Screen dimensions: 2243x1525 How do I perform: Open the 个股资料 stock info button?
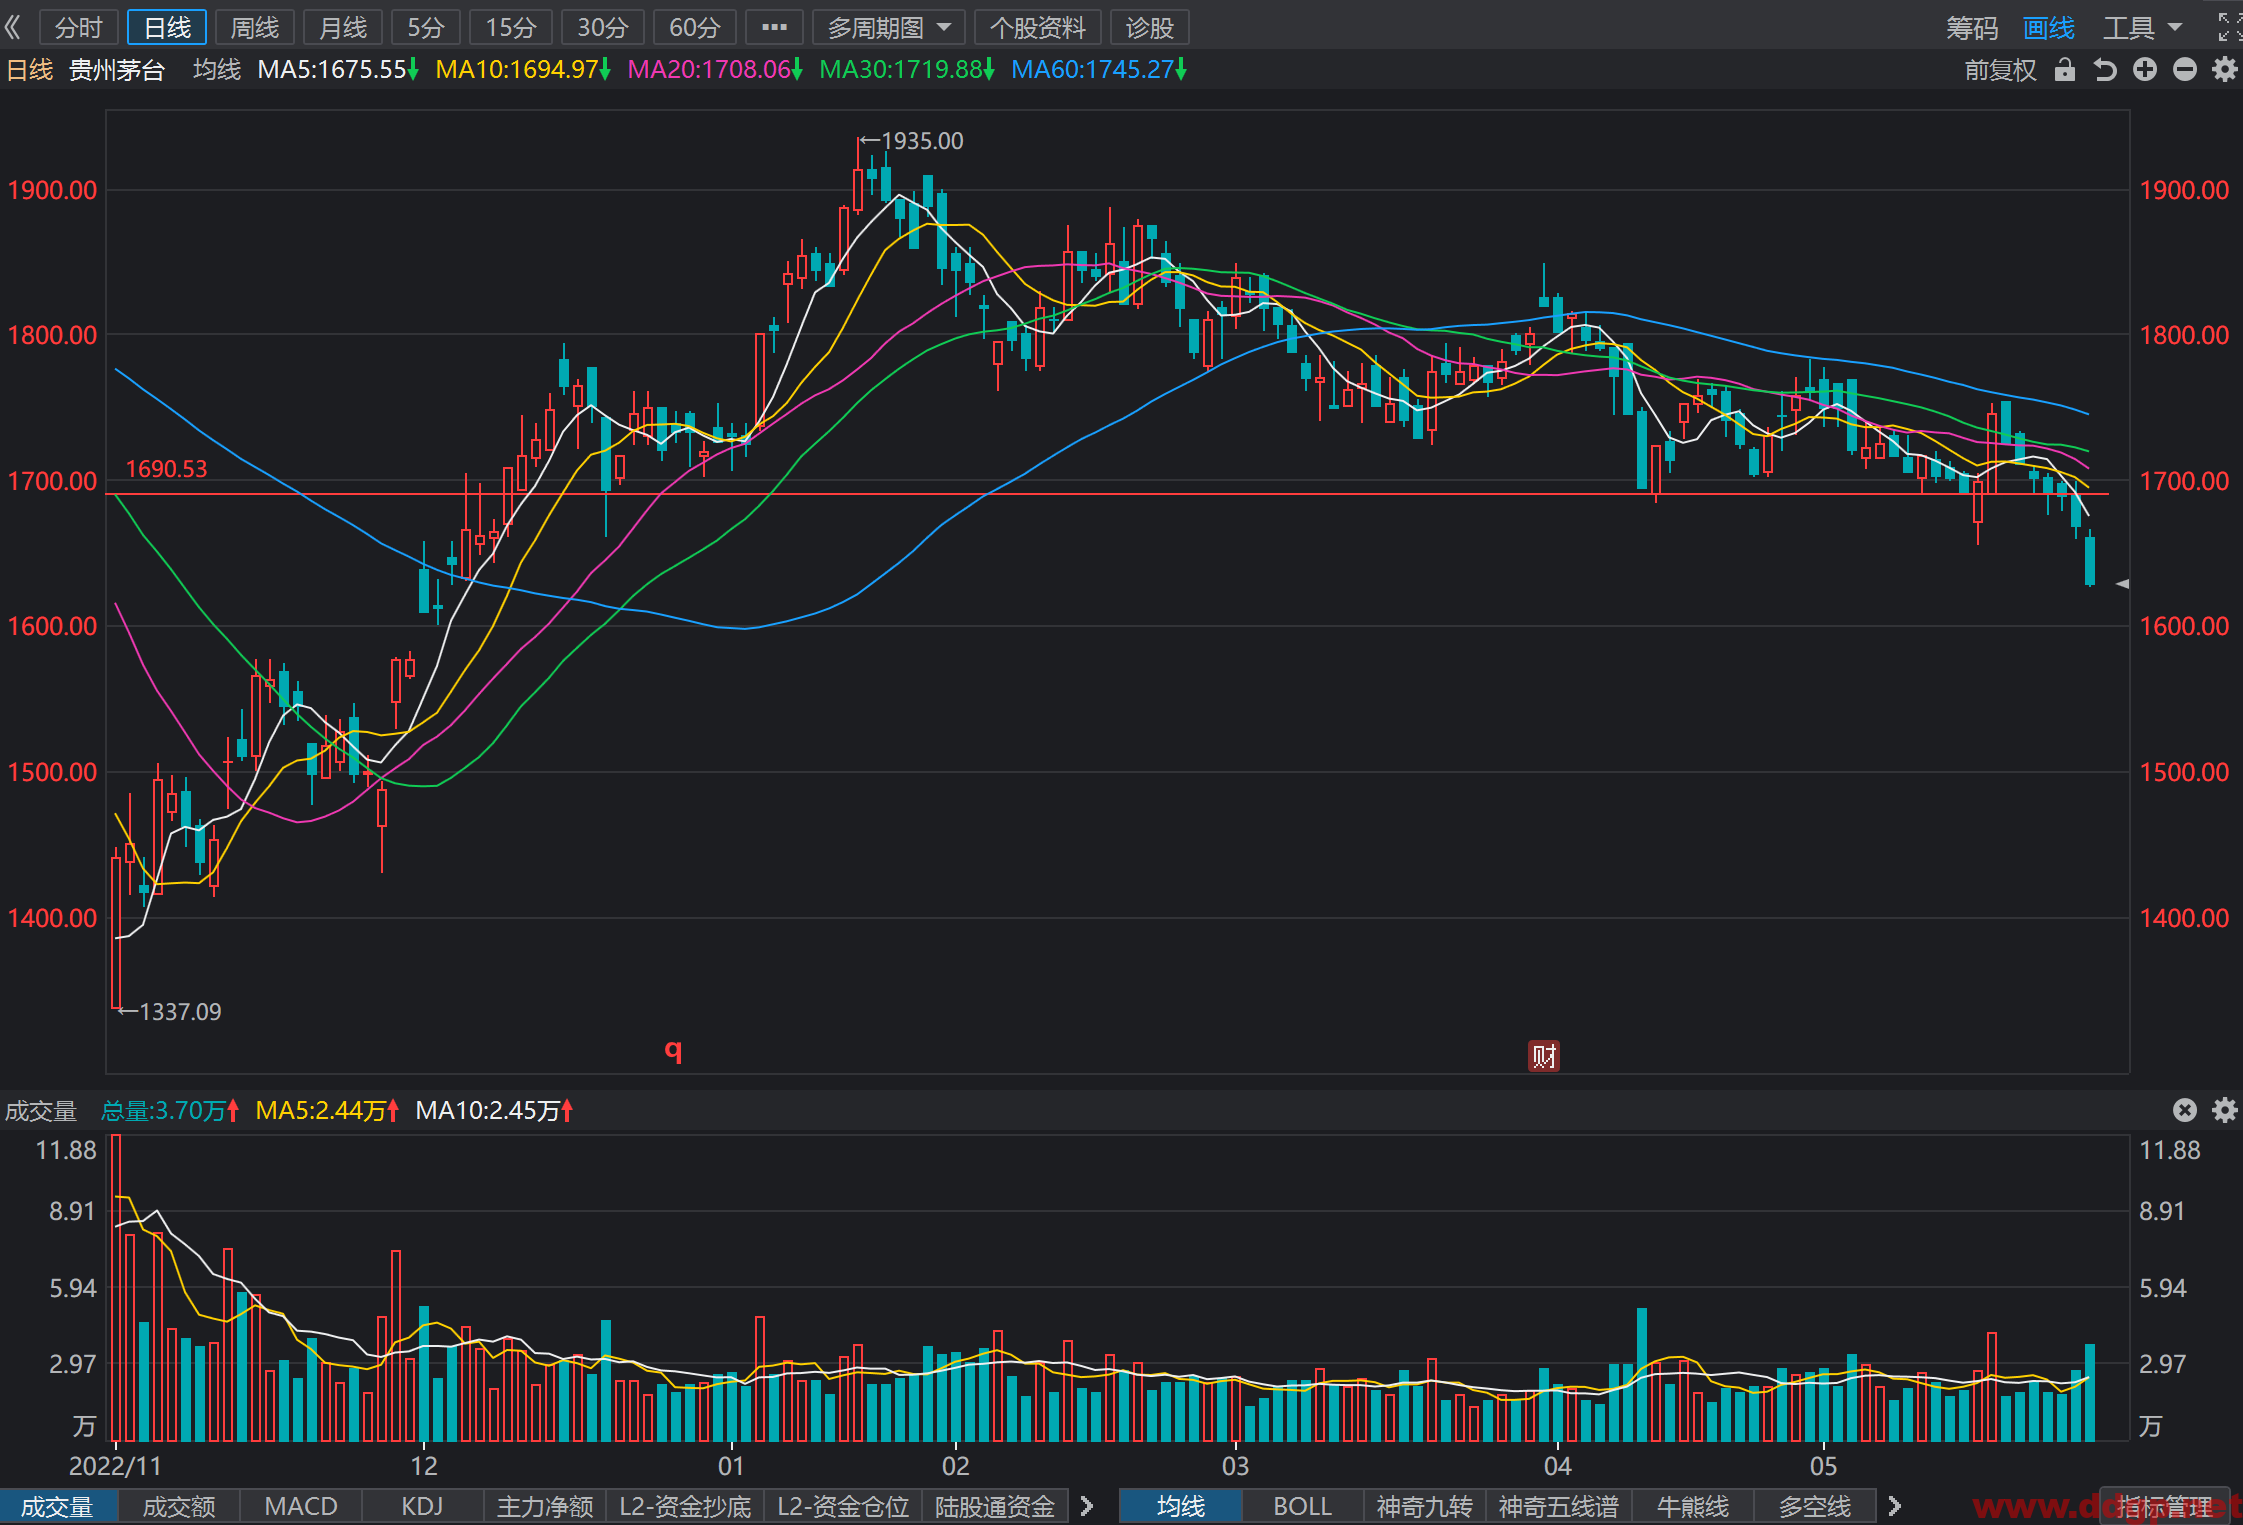pos(1037,27)
